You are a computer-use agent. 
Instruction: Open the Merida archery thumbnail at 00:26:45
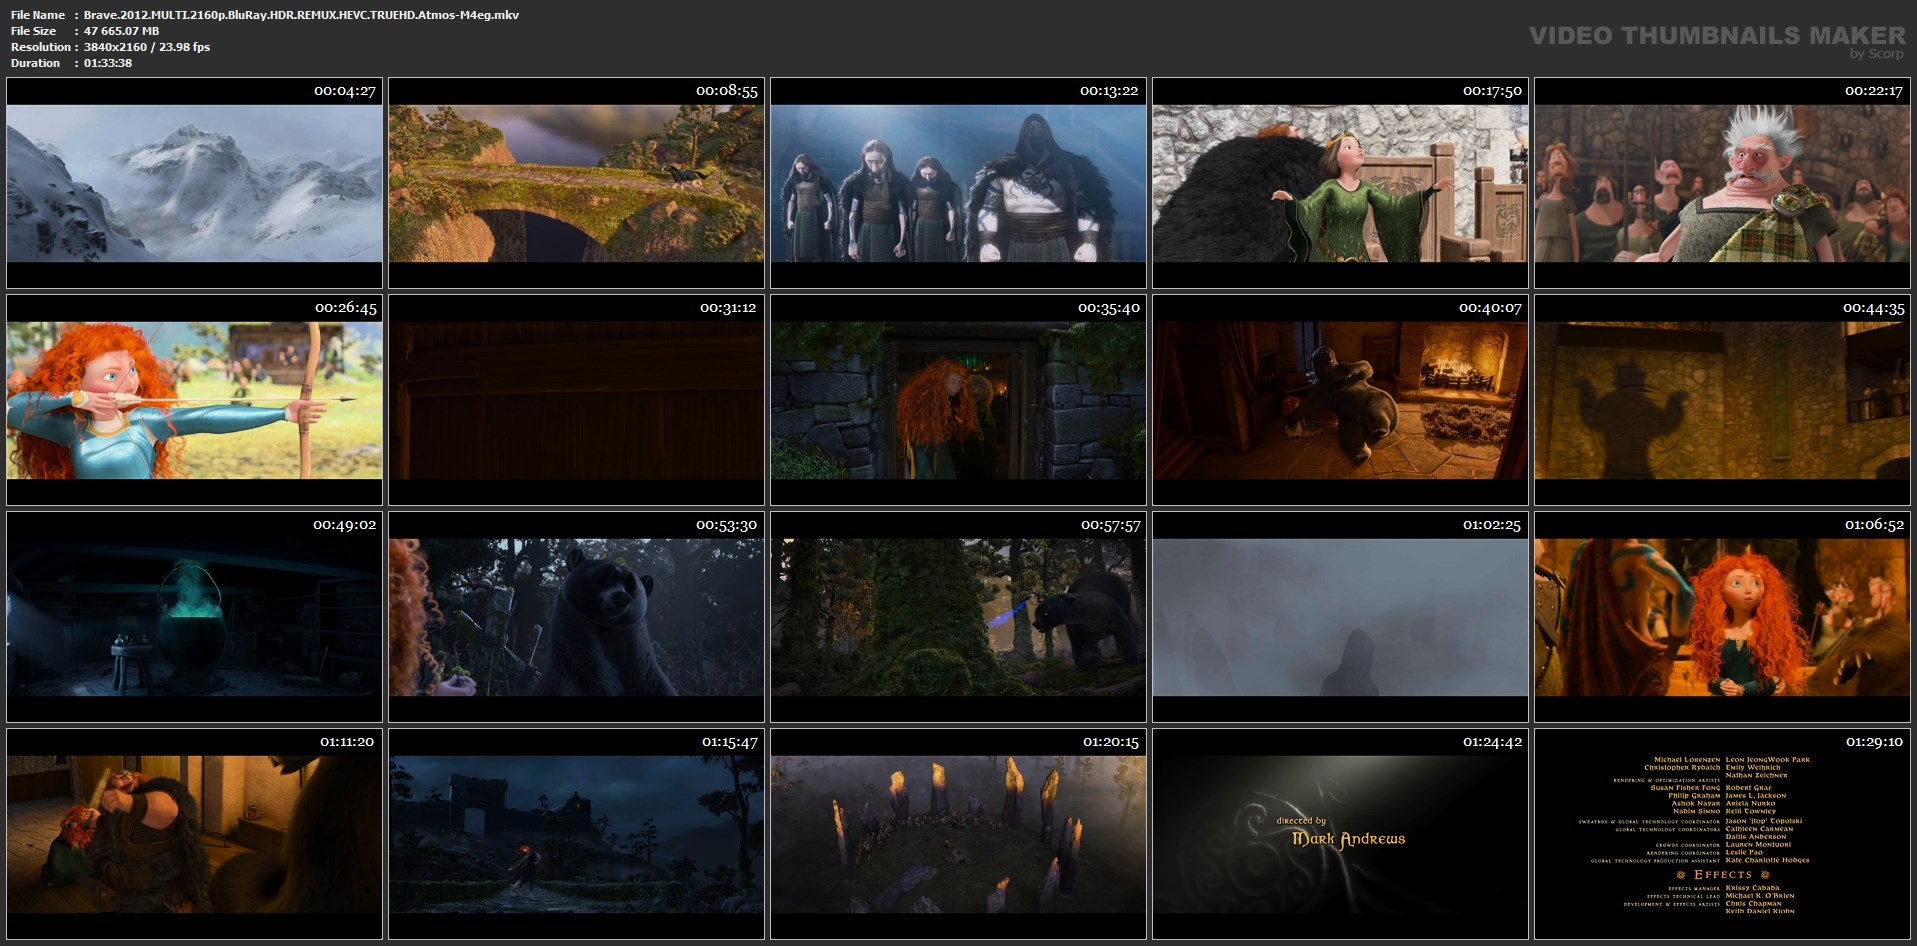coord(194,400)
